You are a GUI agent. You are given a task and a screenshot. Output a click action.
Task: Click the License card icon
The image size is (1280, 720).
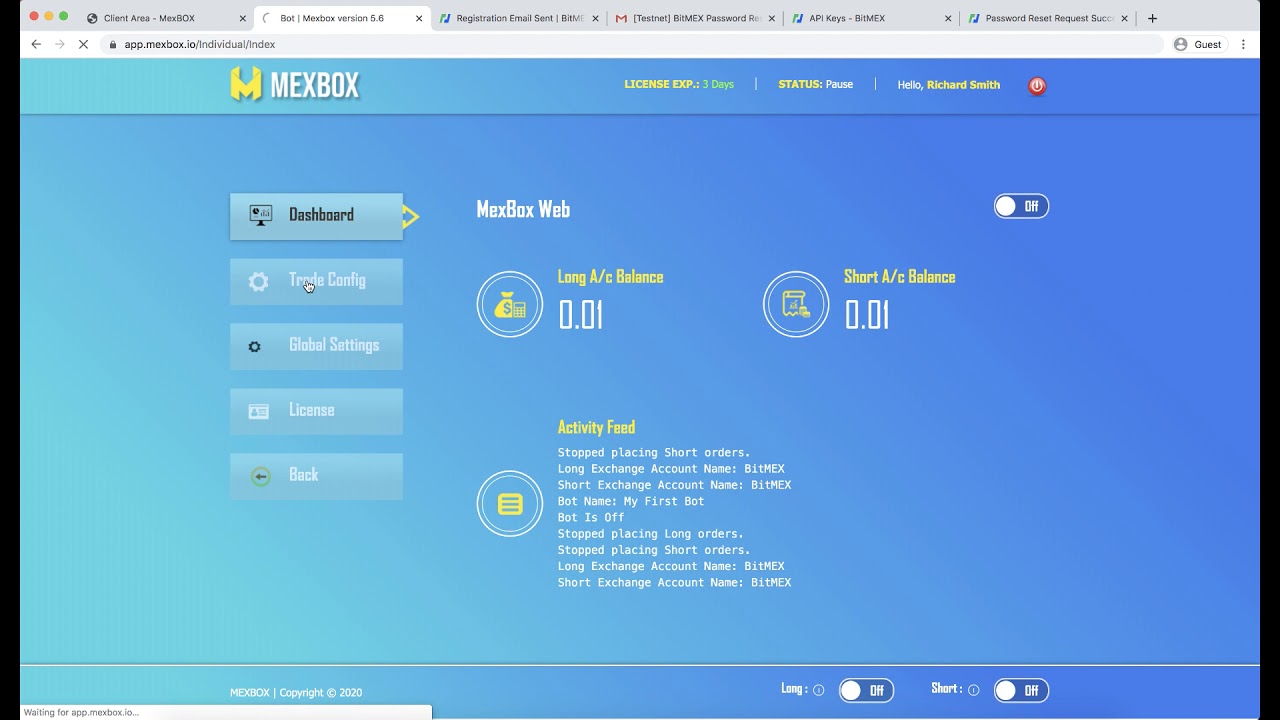tap(258, 412)
